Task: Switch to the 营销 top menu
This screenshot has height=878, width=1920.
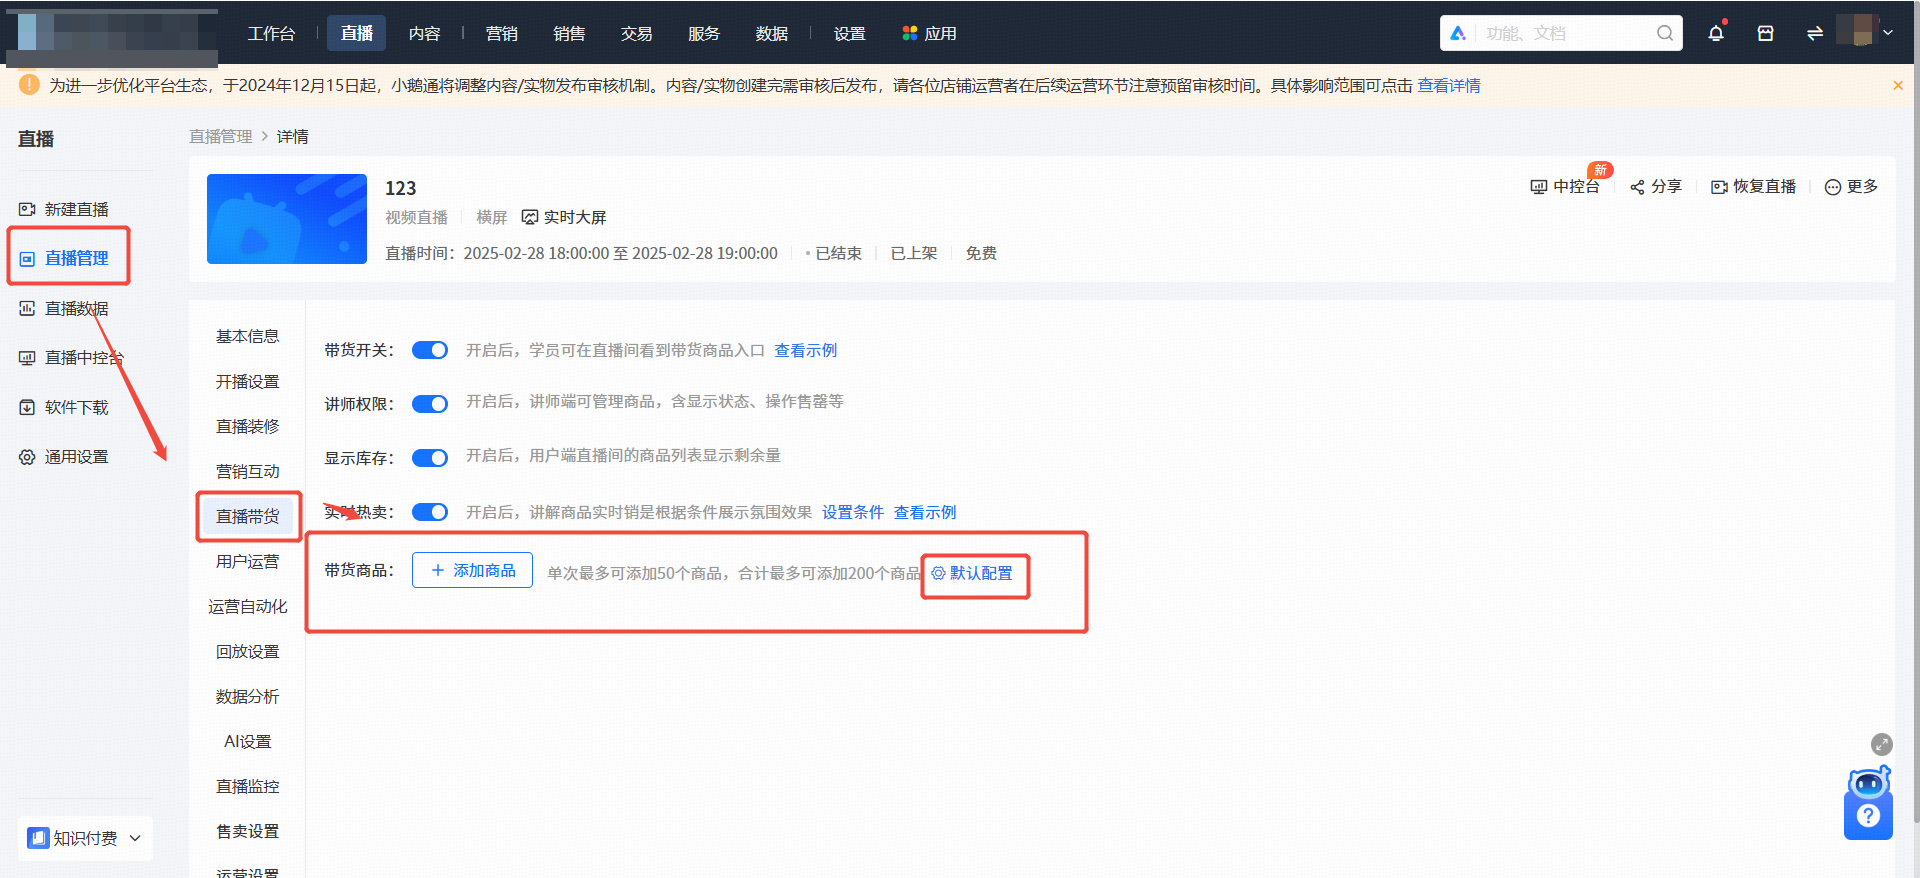Action: click(501, 33)
